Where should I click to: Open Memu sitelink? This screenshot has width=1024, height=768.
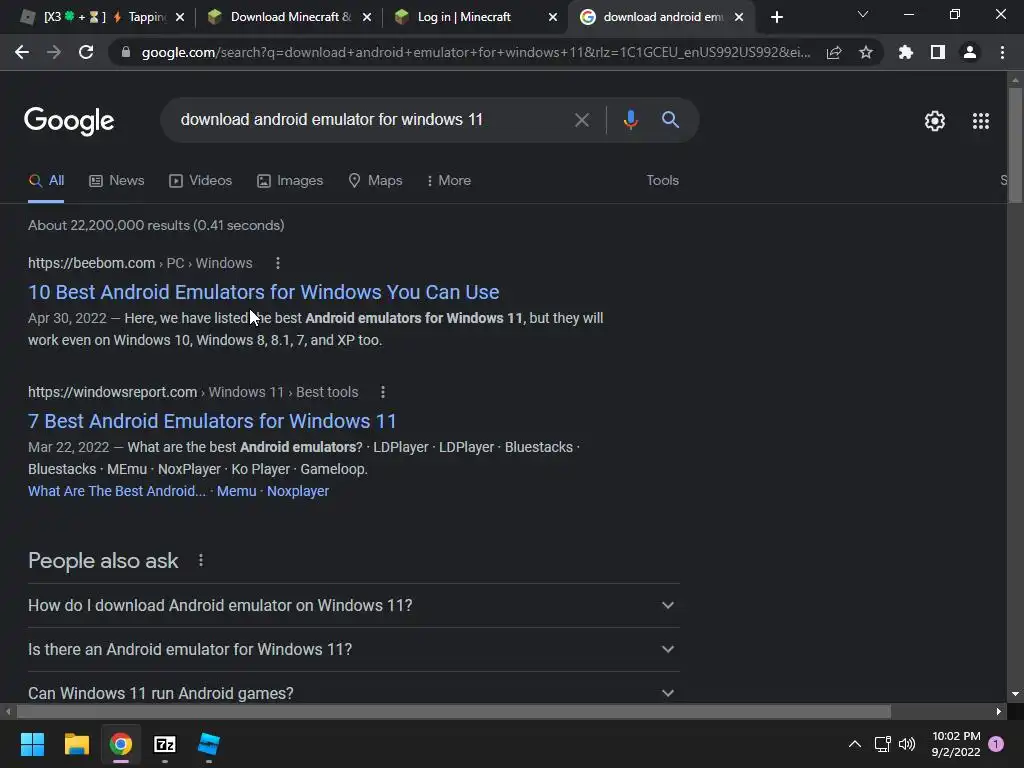pyautogui.click(x=236, y=491)
